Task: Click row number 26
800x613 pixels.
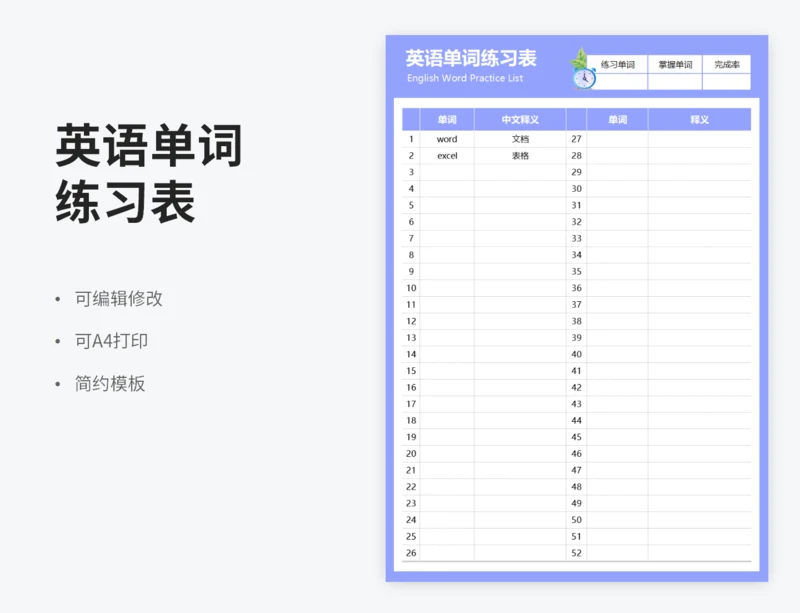Action: coord(411,553)
